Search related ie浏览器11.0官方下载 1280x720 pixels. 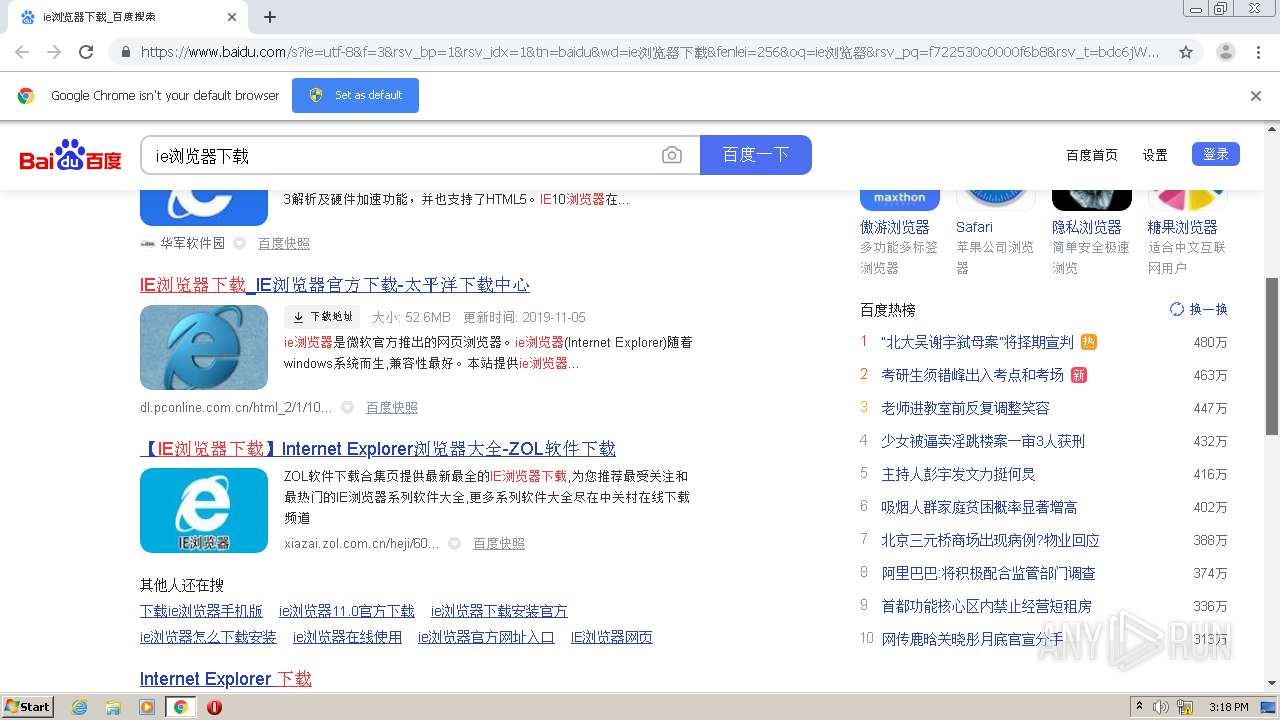pyautogui.click(x=347, y=611)
